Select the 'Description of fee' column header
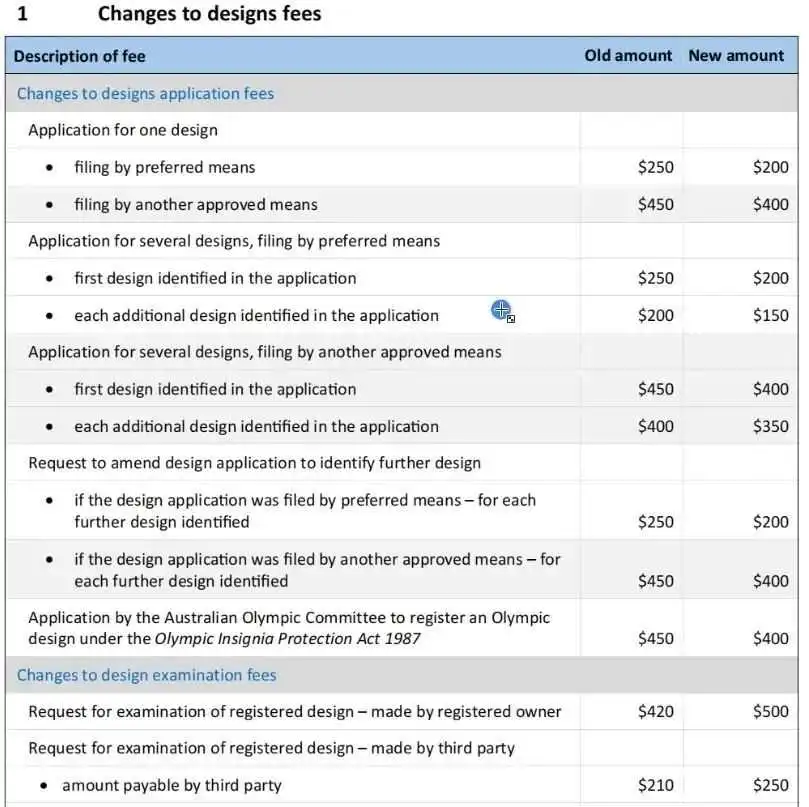Viewport: 809px width, 807px height. [79, 56]
